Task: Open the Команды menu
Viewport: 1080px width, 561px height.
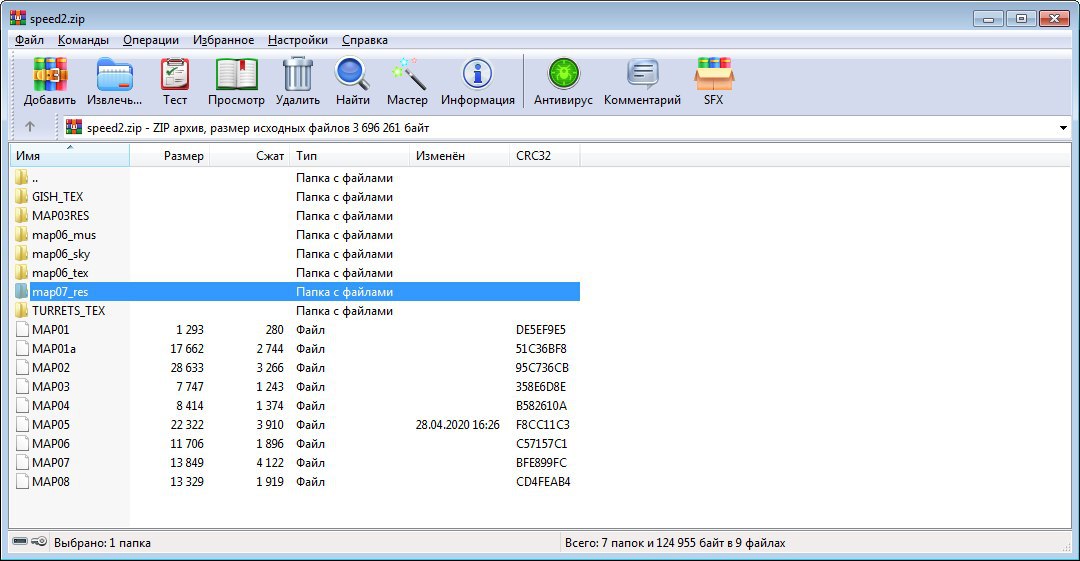Action: pos(83,40)
